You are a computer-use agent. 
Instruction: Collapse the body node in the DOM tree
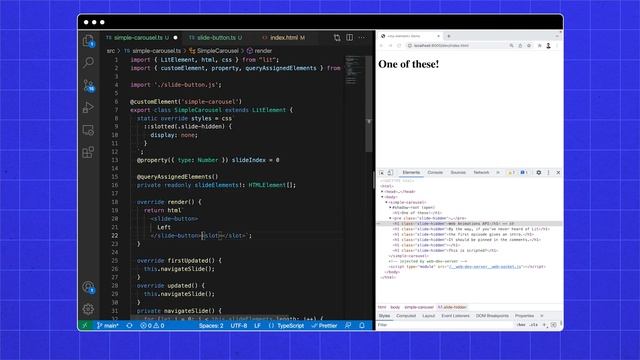(382, 197)
